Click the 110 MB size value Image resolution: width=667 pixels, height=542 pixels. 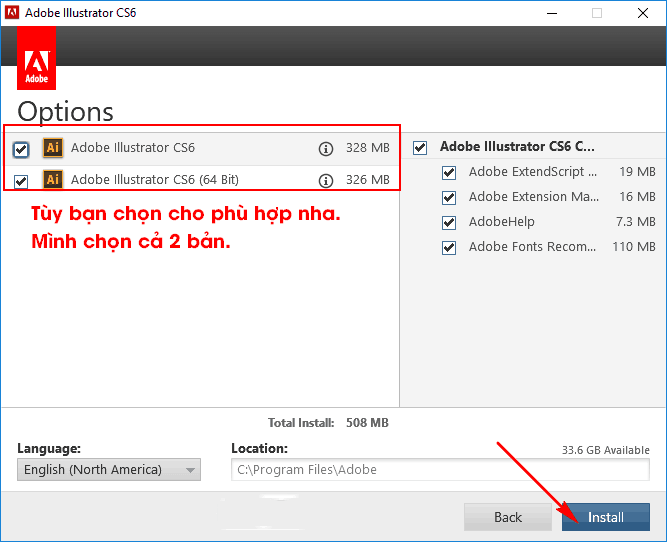(x=634, y=247)
